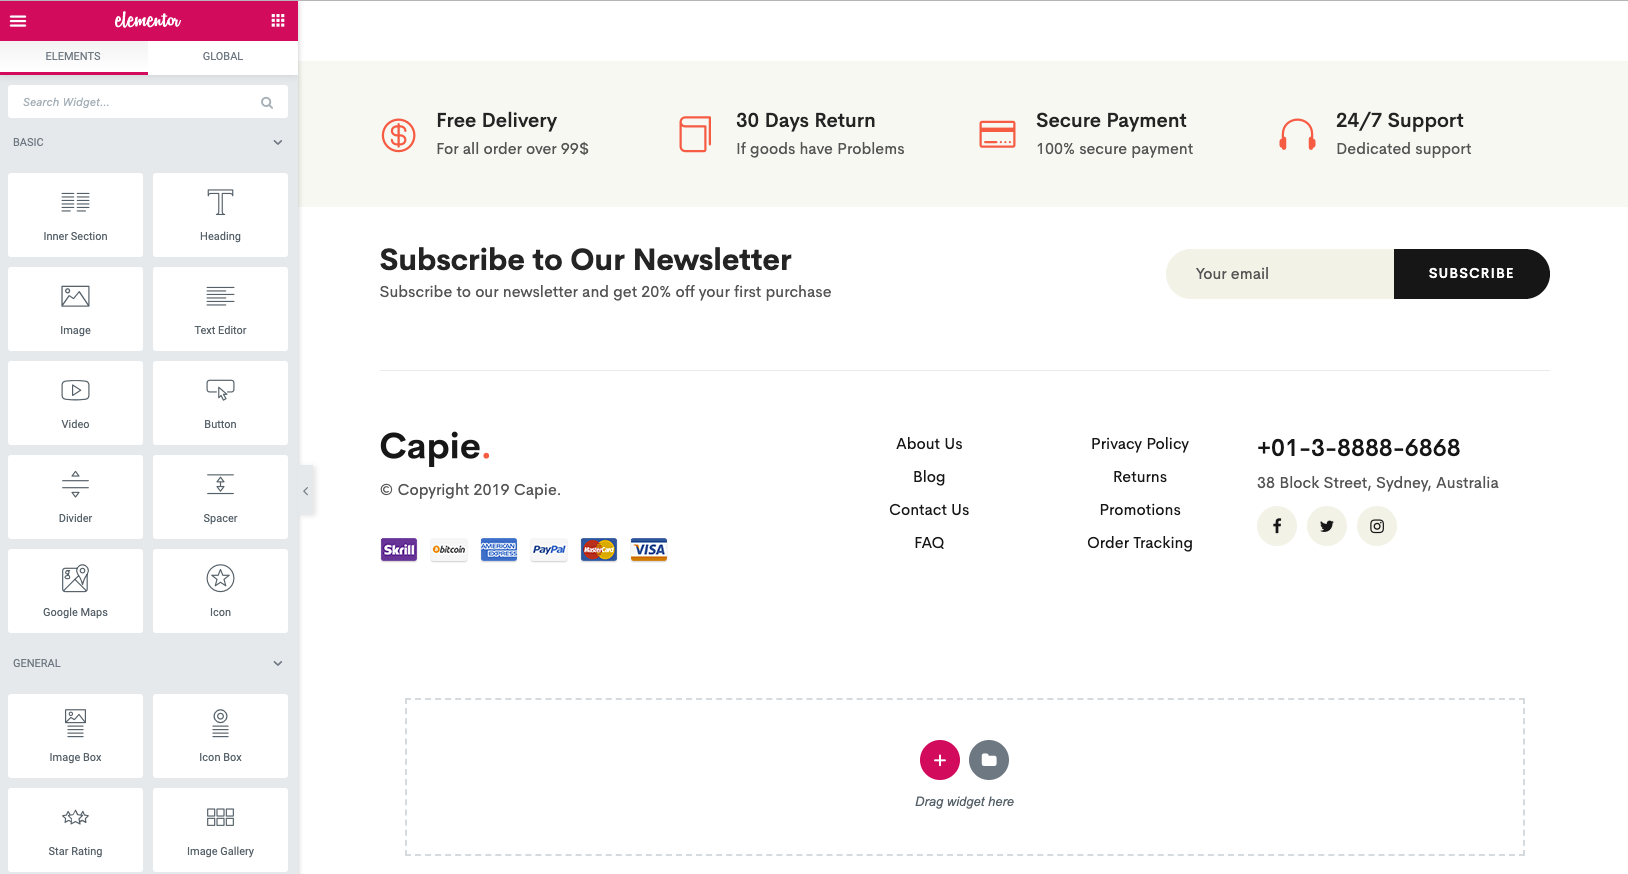
Task: Click the Instagram social icon
Action: (x=1377, y=526)
